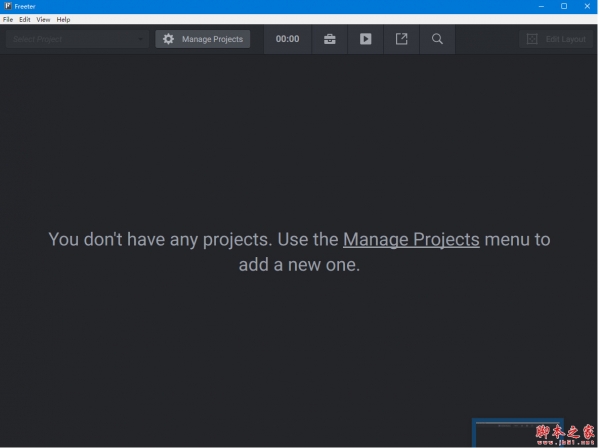Click the briefcase toolbar icon

[329, 39]
